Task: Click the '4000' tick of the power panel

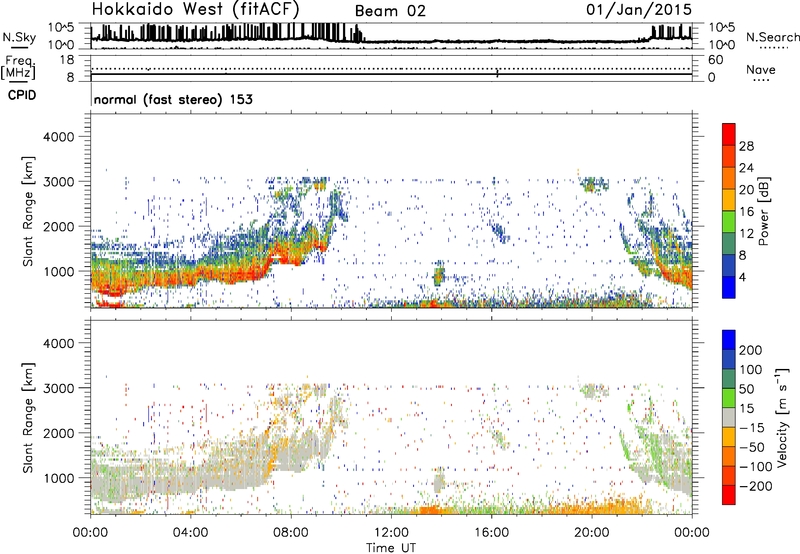Action: (58, 137)
